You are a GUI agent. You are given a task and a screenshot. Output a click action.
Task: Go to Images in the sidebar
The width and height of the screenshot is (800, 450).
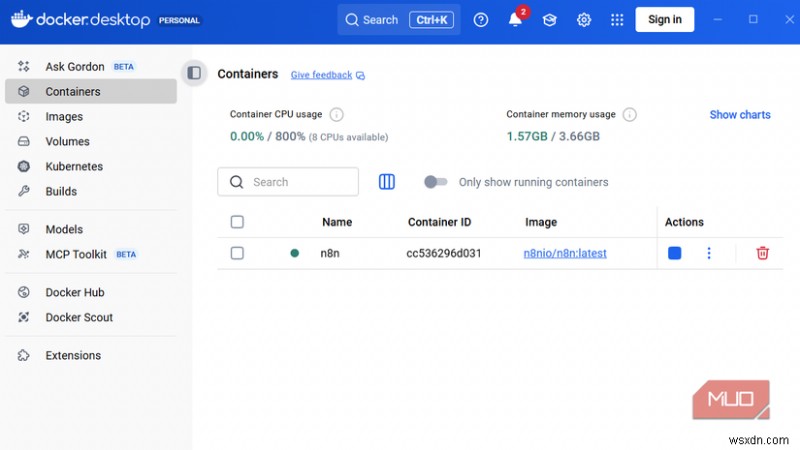pos(91,116)
